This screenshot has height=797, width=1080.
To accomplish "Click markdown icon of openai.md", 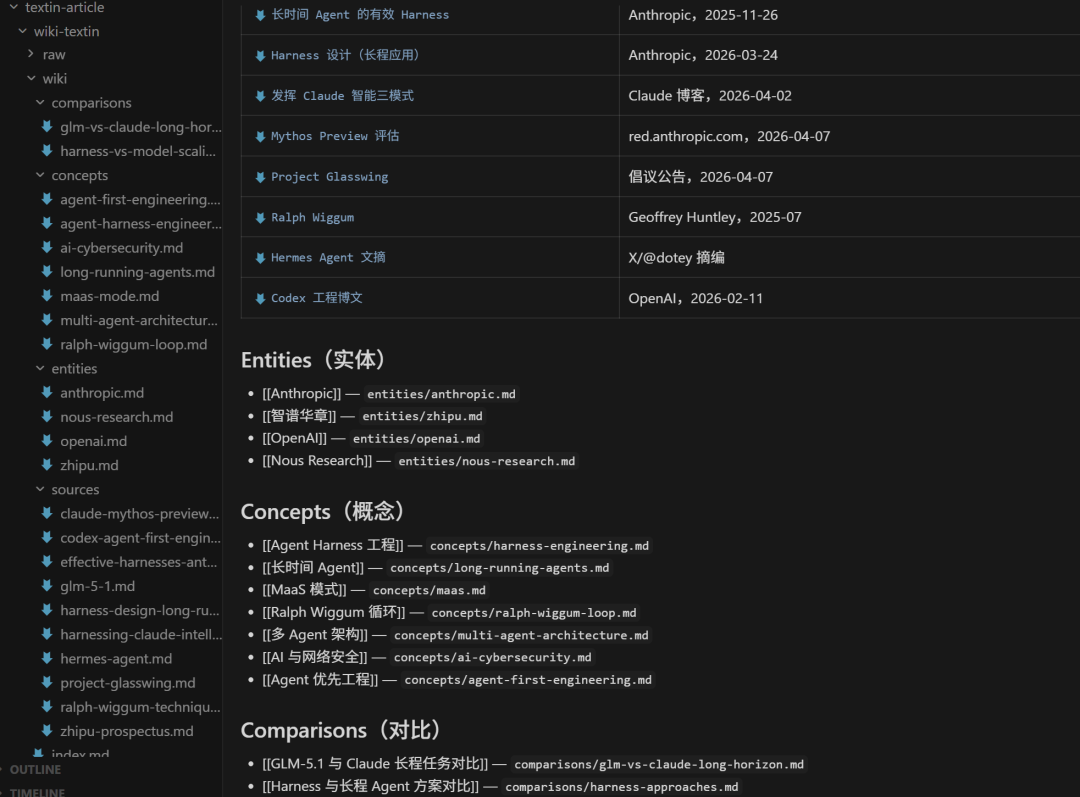I will tap(47, 440).
